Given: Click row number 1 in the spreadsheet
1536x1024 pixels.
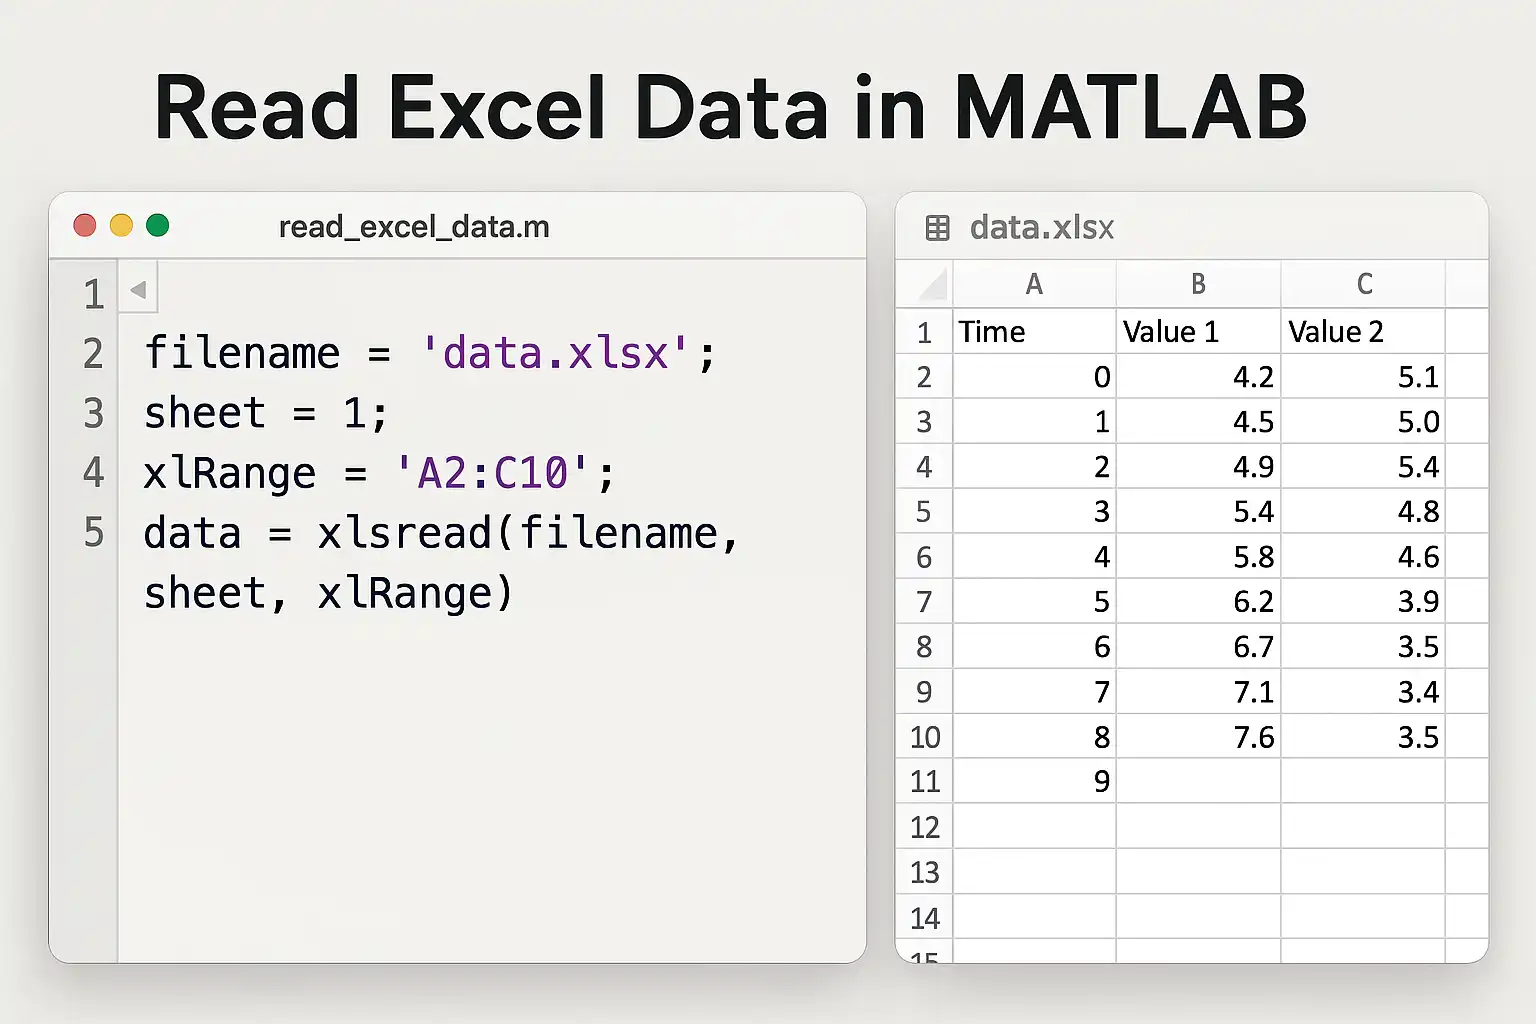Looking at the screenshot, I should (923, 331).
